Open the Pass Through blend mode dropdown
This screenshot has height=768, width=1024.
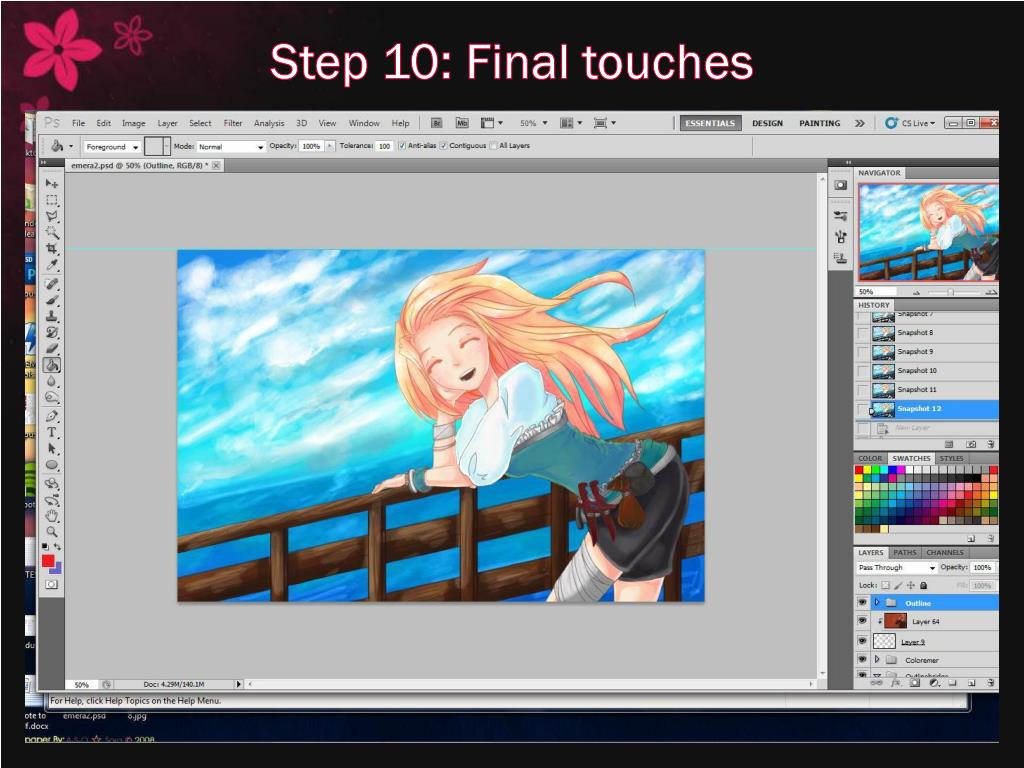coord(897,568)
